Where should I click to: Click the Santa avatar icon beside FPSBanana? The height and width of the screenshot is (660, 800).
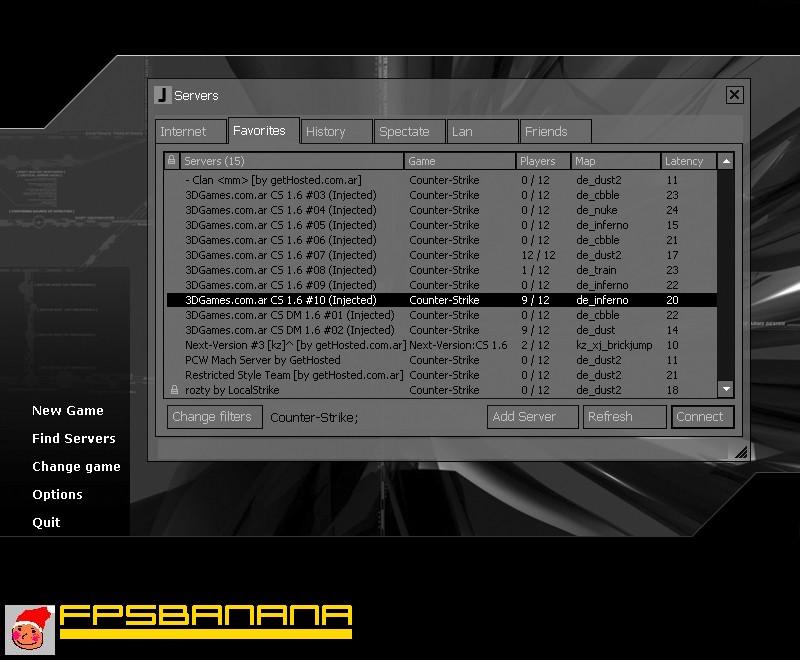coord(30,630)
